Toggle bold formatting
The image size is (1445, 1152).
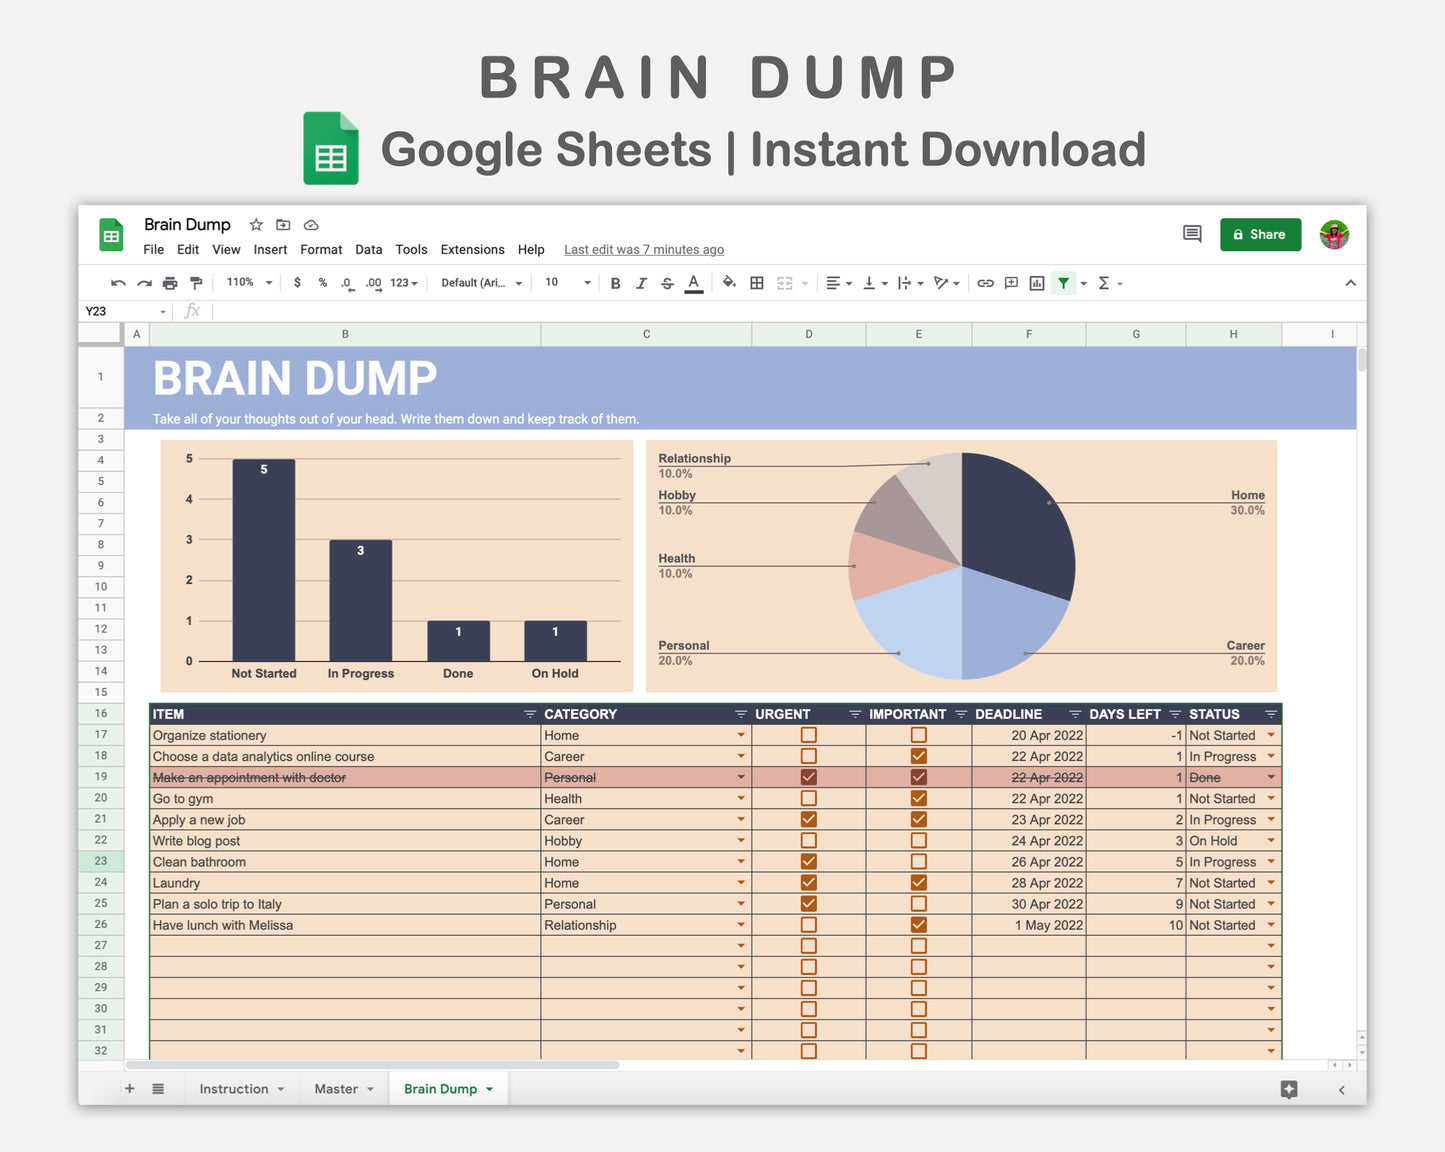[x=615, y=283]
